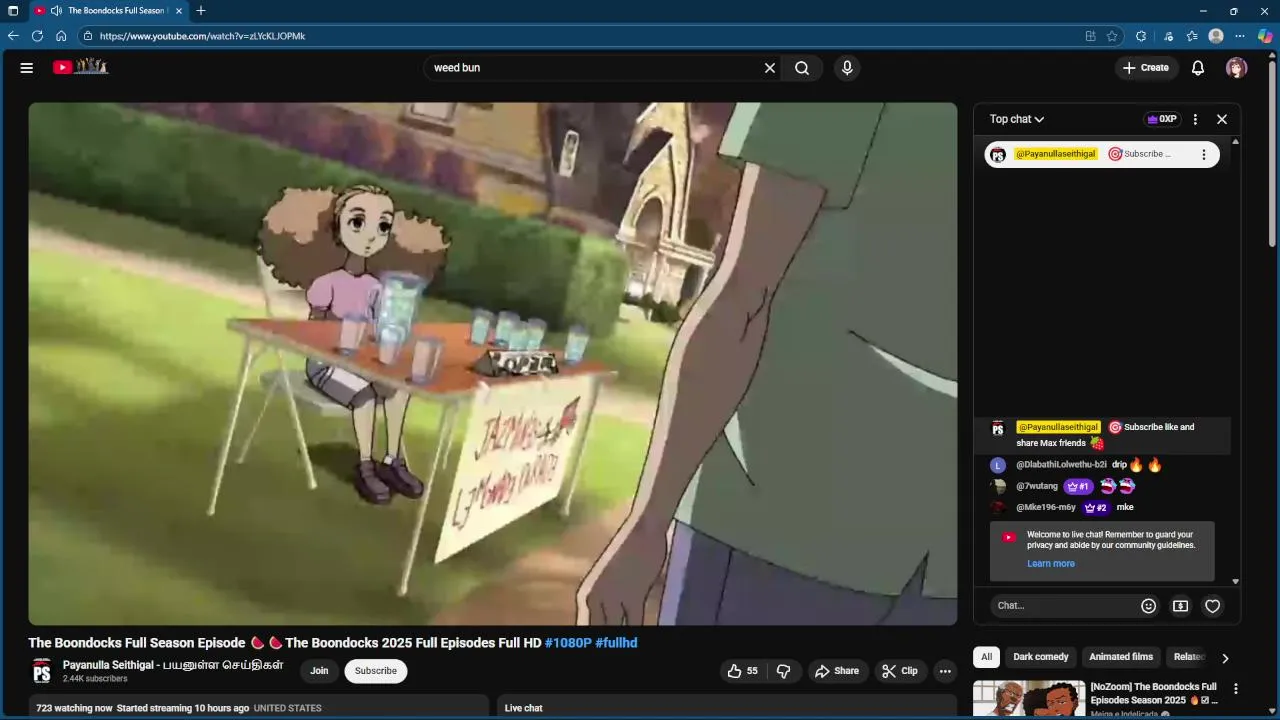This screenshot has height=720, width=1280.
Task: Open the 0XP channel points badge
Action: pyautogui.click(x=1161, y=119)
